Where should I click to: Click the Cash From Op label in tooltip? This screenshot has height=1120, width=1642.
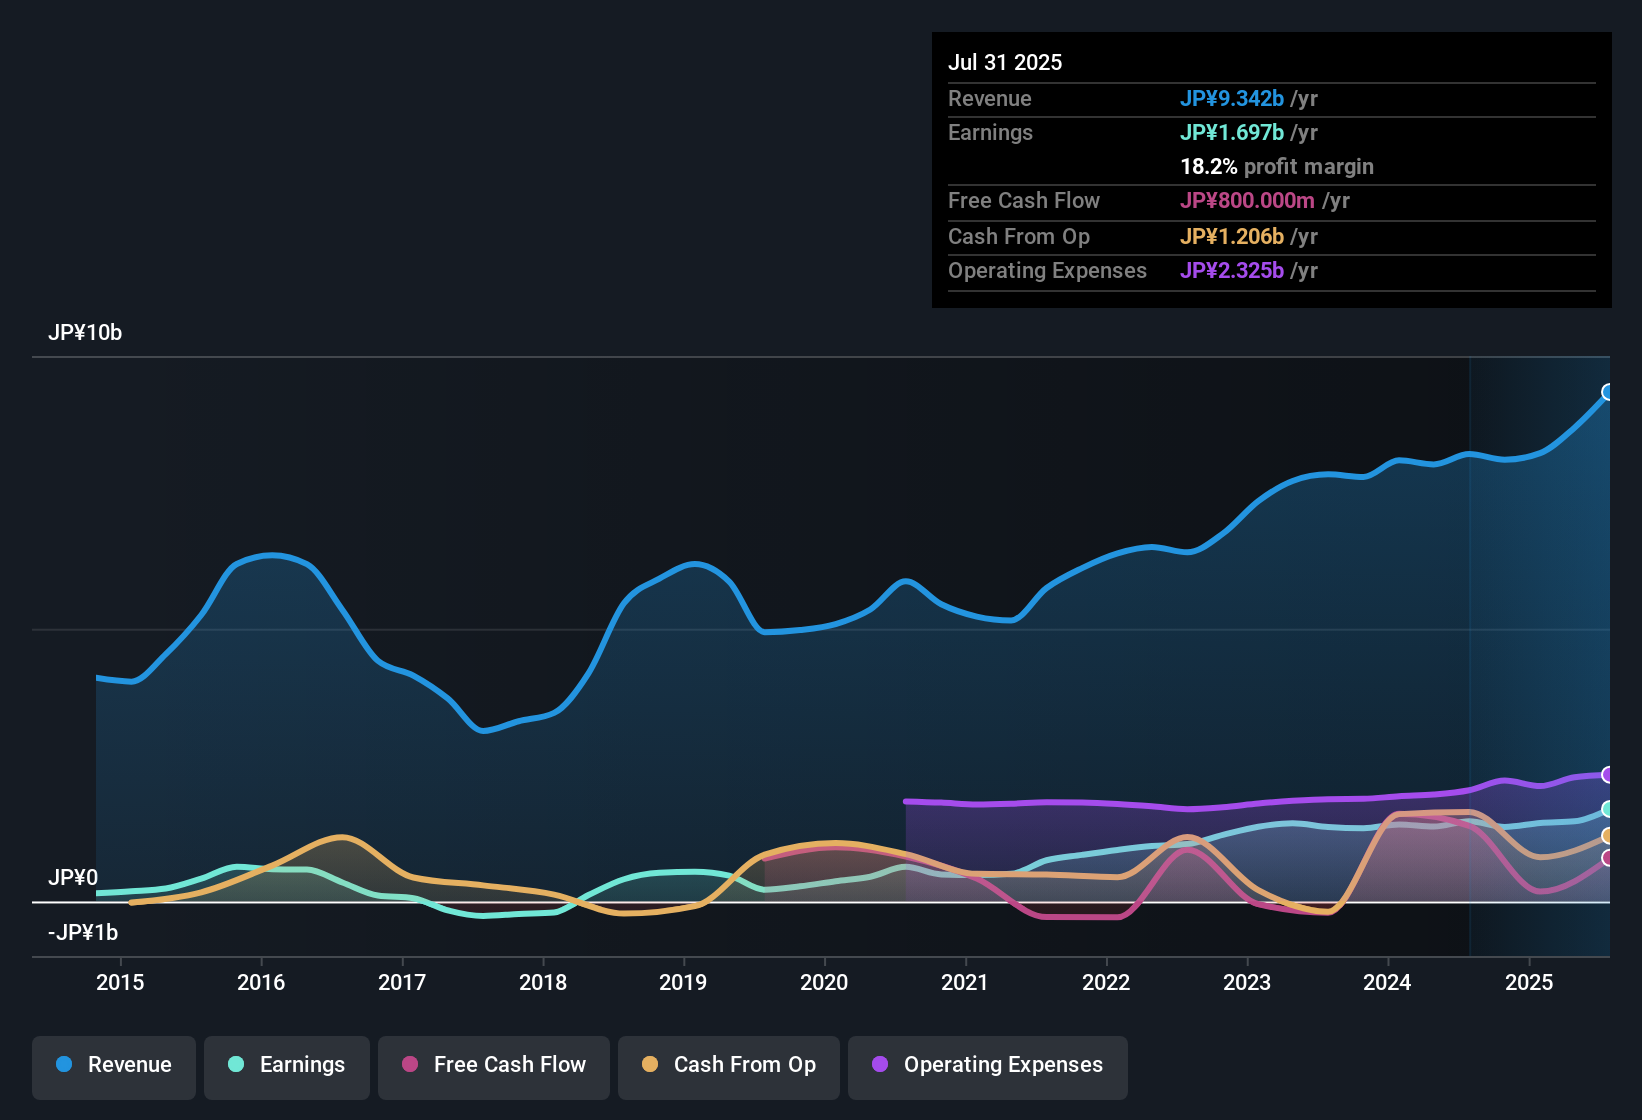1019,237
